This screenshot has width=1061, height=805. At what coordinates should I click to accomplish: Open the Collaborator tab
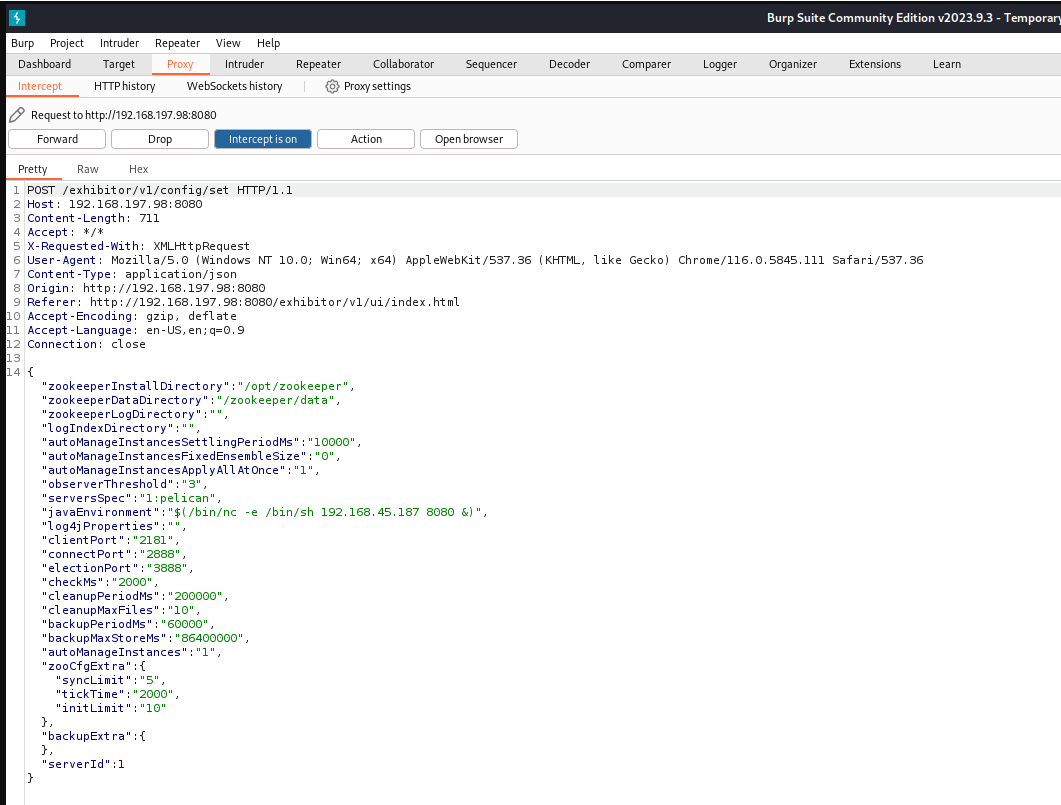(x=403, y=64)
